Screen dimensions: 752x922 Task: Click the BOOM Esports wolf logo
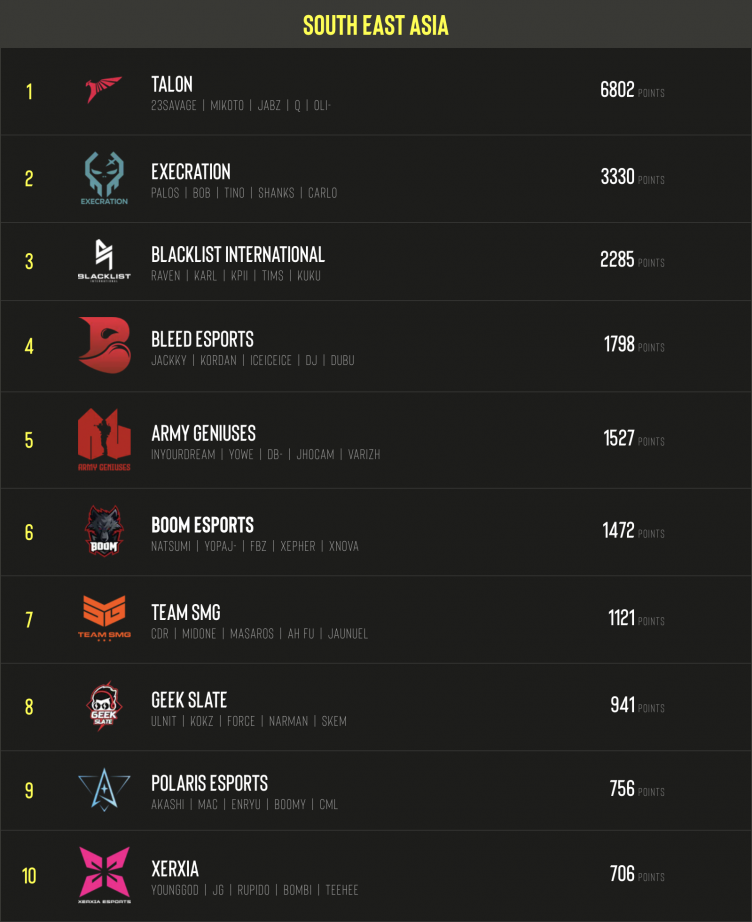(104, 531)
